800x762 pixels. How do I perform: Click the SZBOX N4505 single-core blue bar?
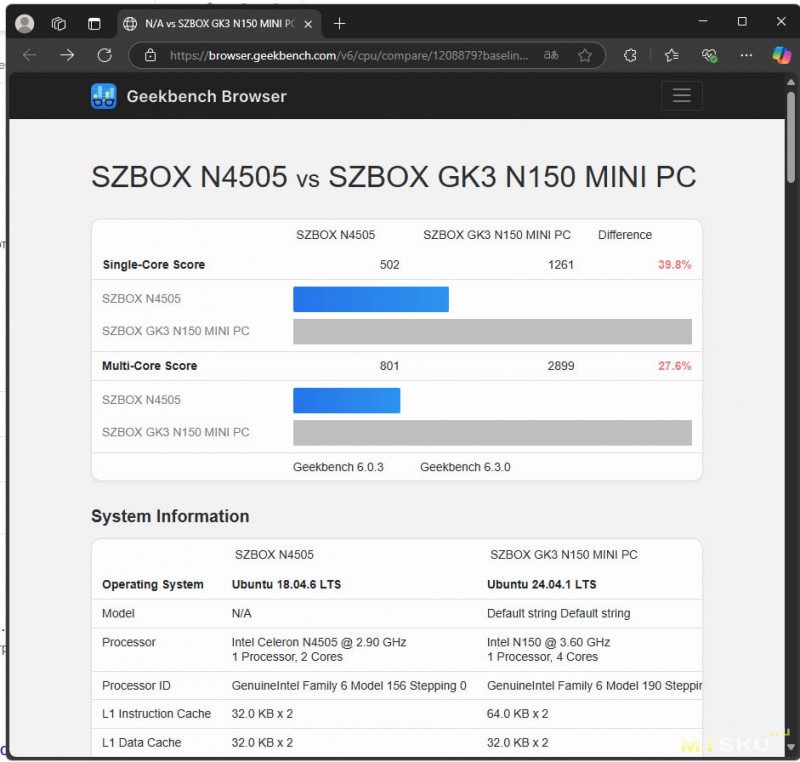tap(371, 299)
